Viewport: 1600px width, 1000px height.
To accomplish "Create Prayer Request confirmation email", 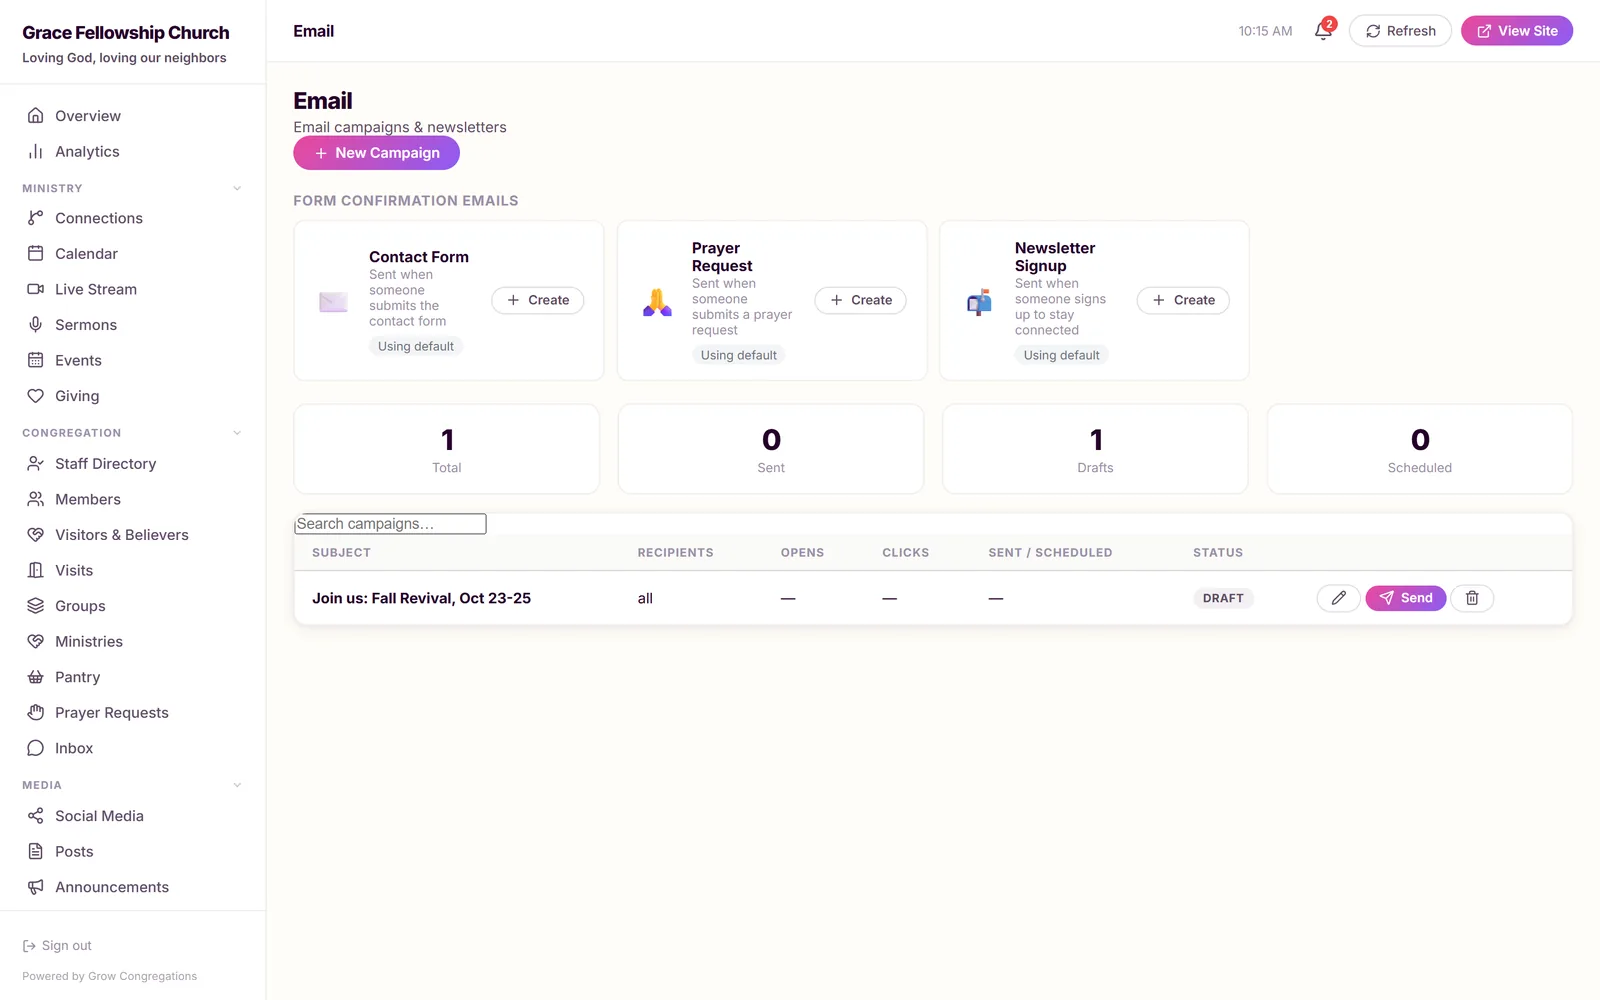I will (861, 300).
